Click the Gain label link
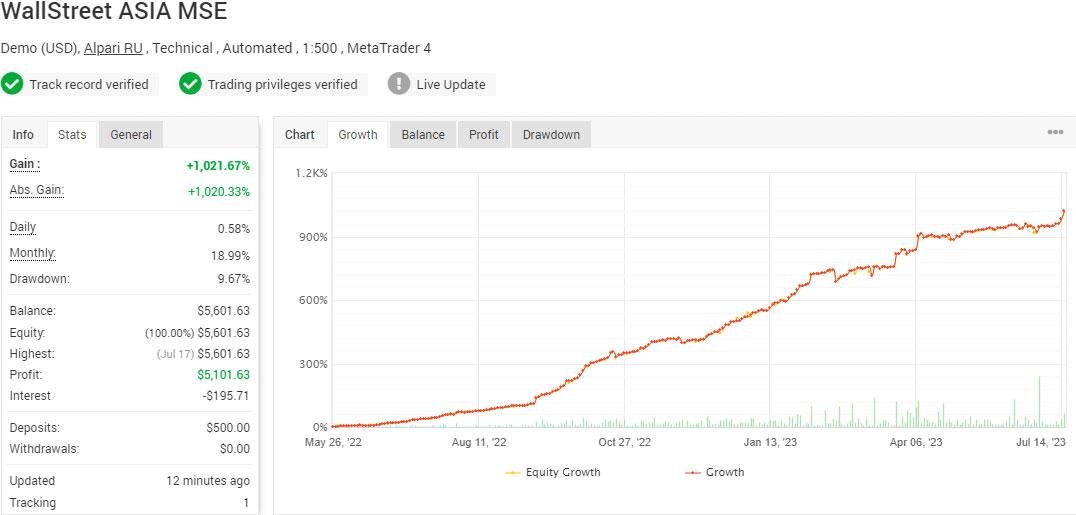This screenshot has width=1076, height=515. click(x=25, y=164)
